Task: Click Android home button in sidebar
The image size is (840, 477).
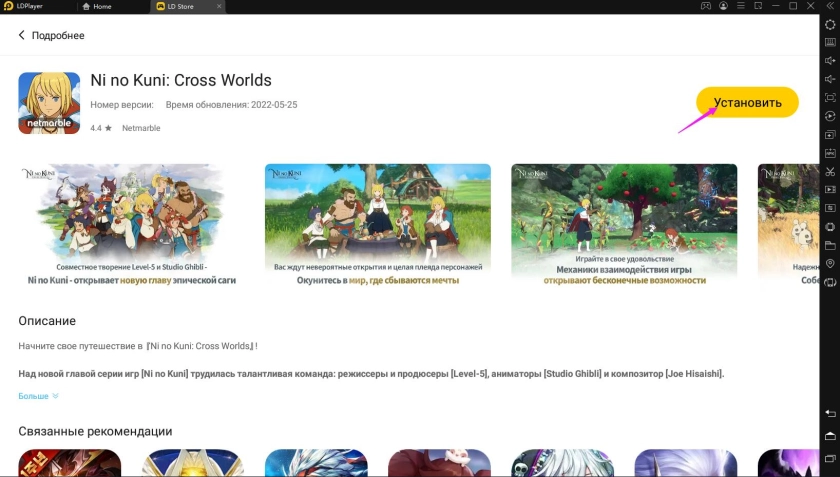Action: tap(830, 436)
